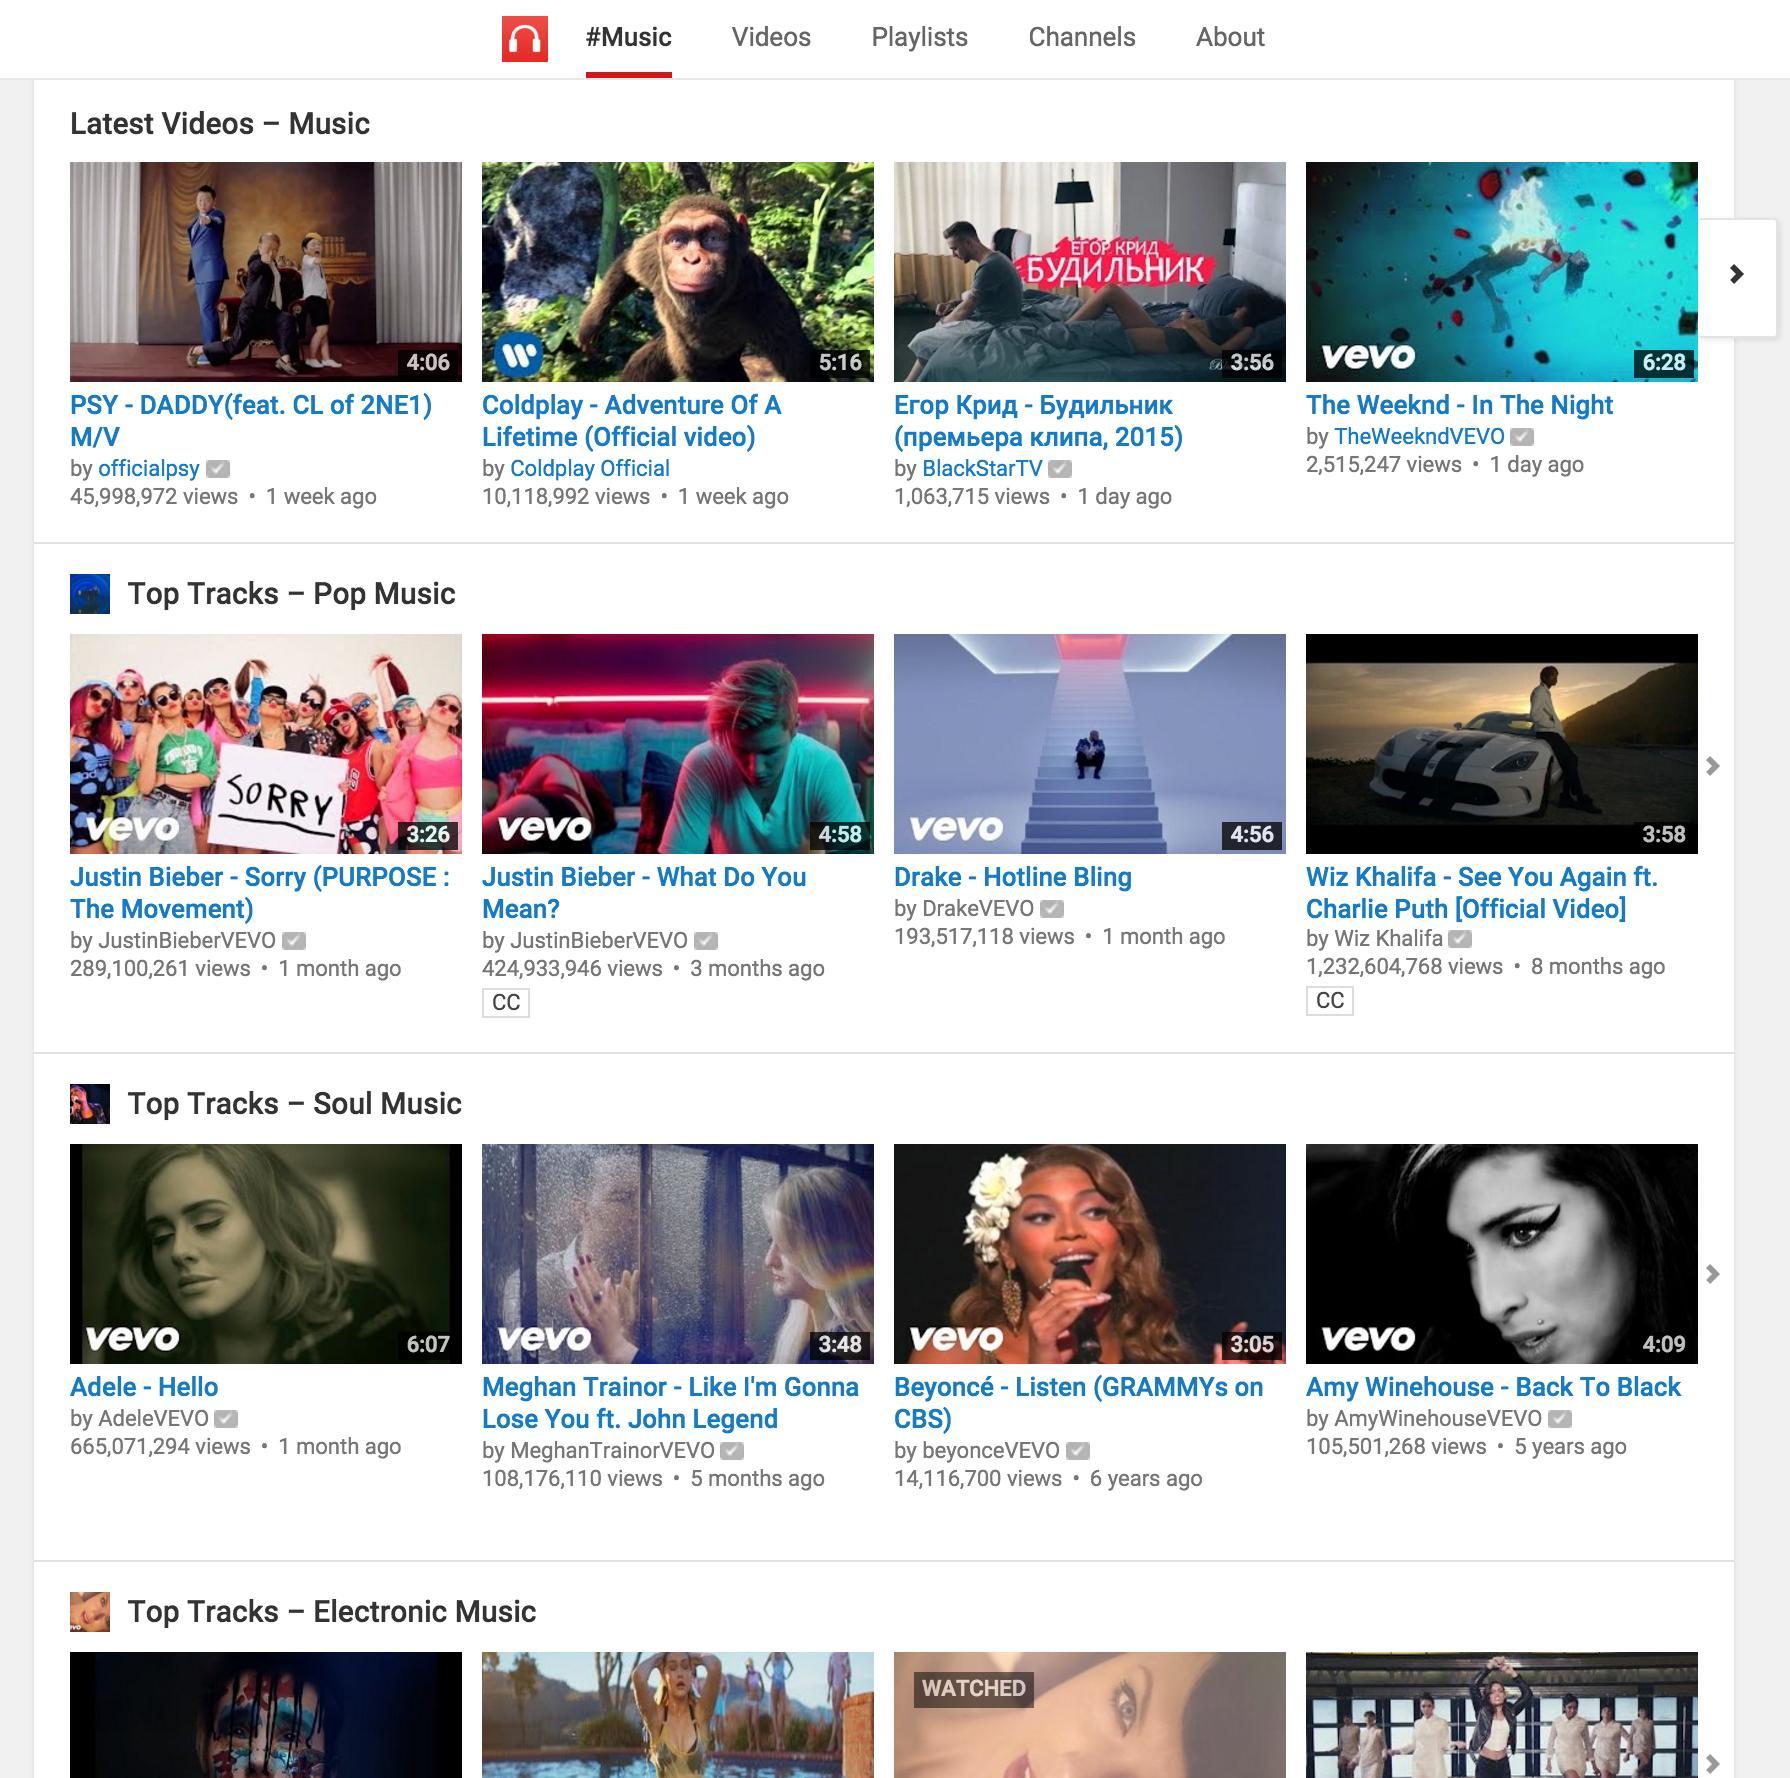This screenshot has height=1778, width=1790.
Task: Open Wiz Khalifa See You Again title
Action: 1482,893
